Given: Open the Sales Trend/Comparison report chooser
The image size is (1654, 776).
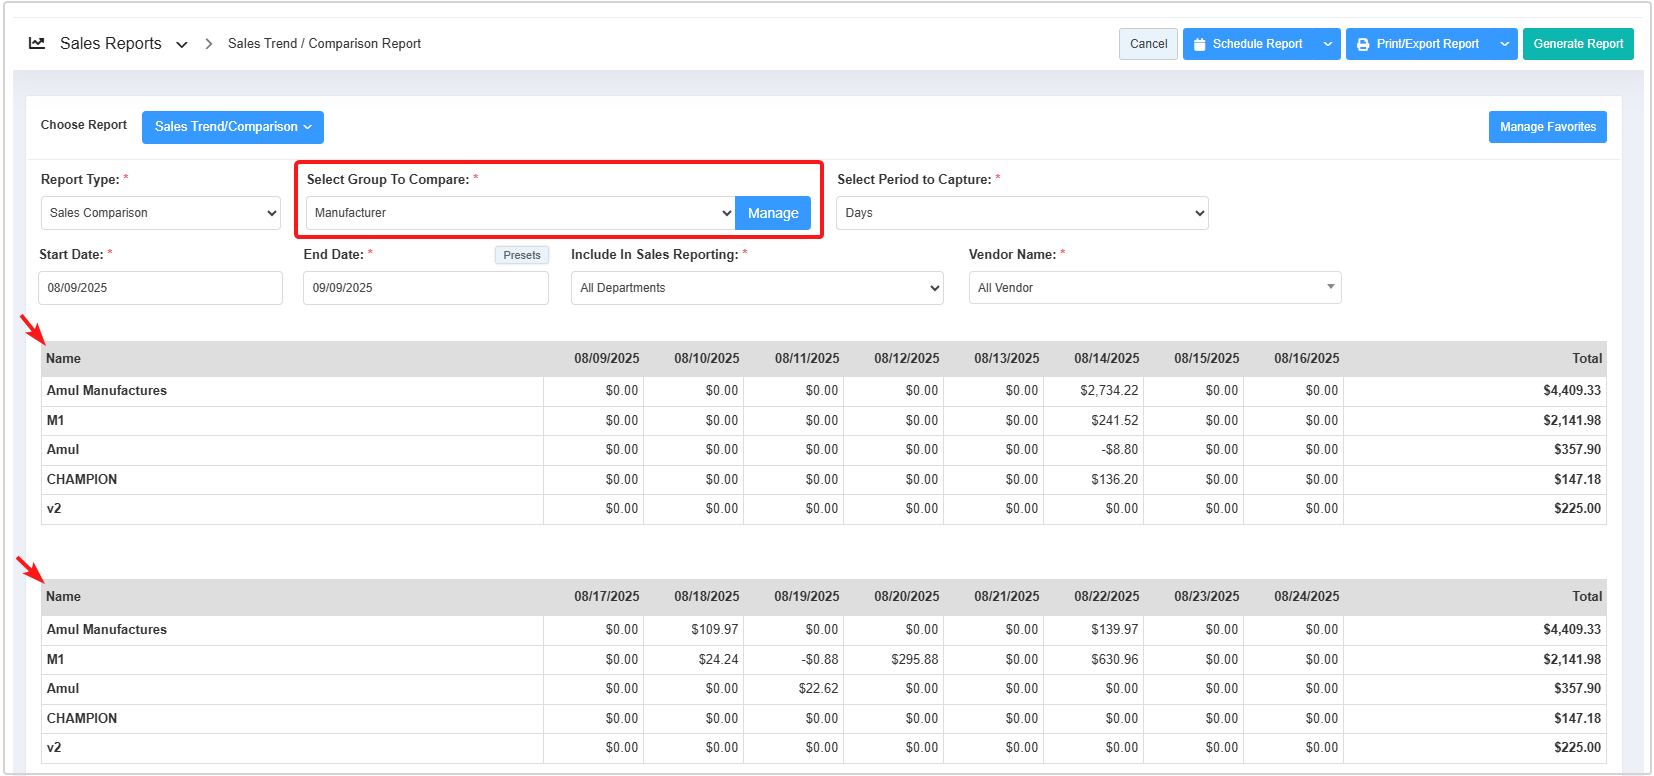Looking at the screenshot, I should pos(233,127).
